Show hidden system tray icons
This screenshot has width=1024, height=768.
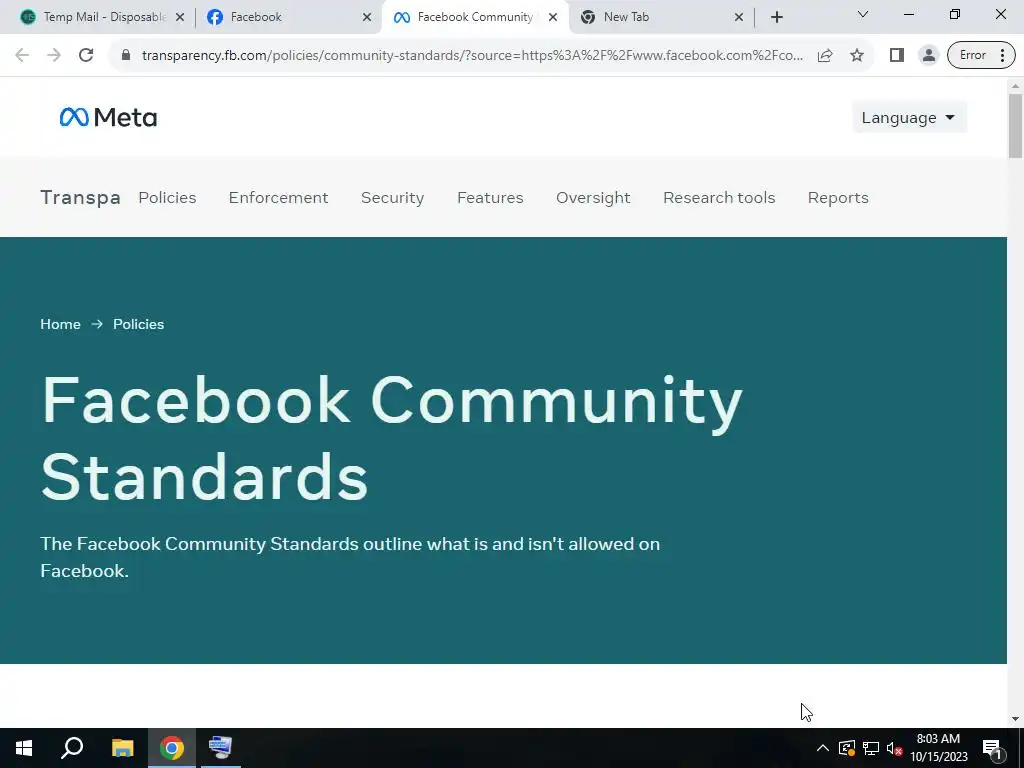(x=823, y=748)
